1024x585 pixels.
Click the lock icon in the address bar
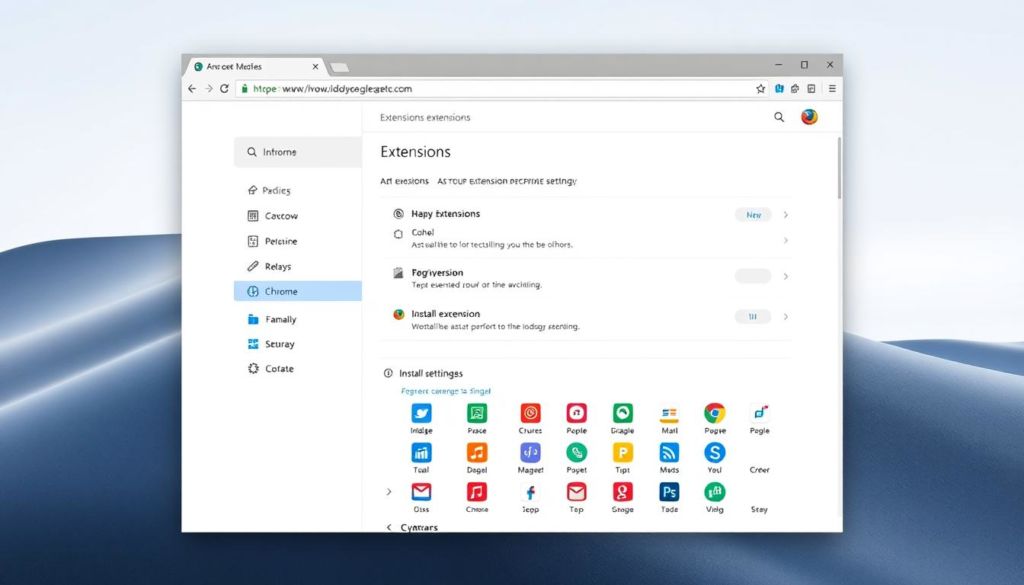244,89
